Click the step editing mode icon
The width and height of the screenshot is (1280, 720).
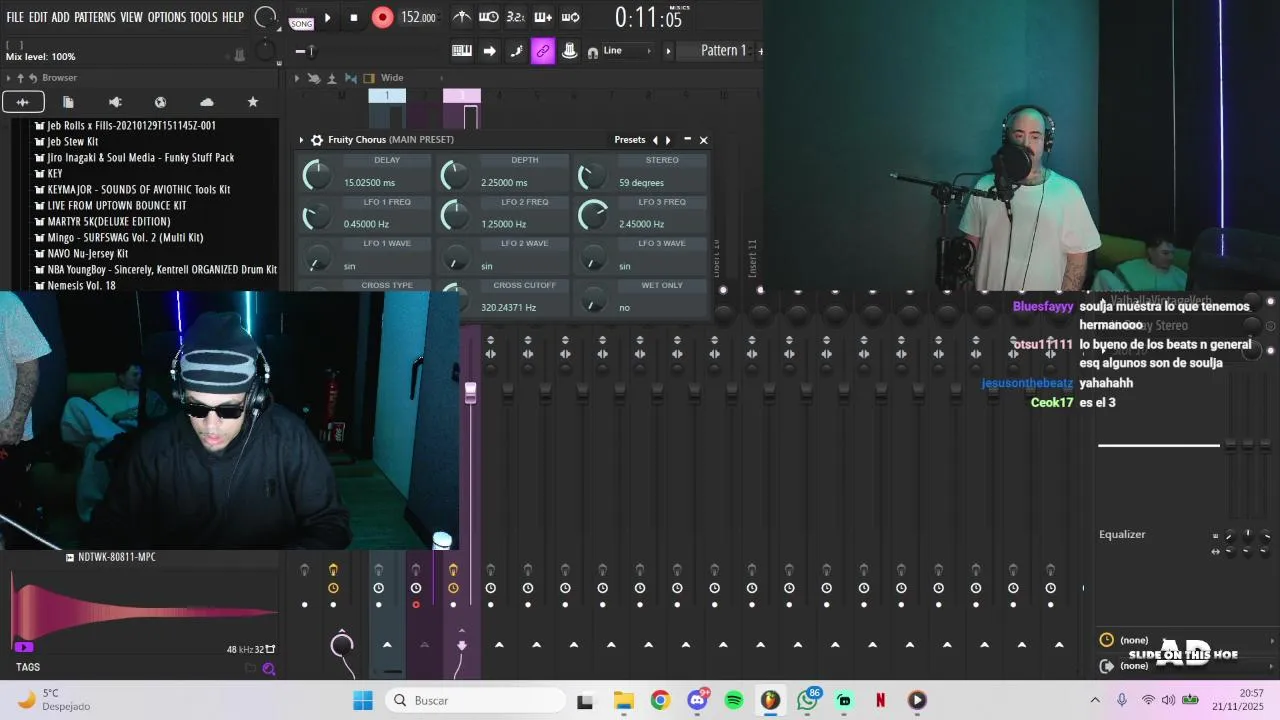516,51
